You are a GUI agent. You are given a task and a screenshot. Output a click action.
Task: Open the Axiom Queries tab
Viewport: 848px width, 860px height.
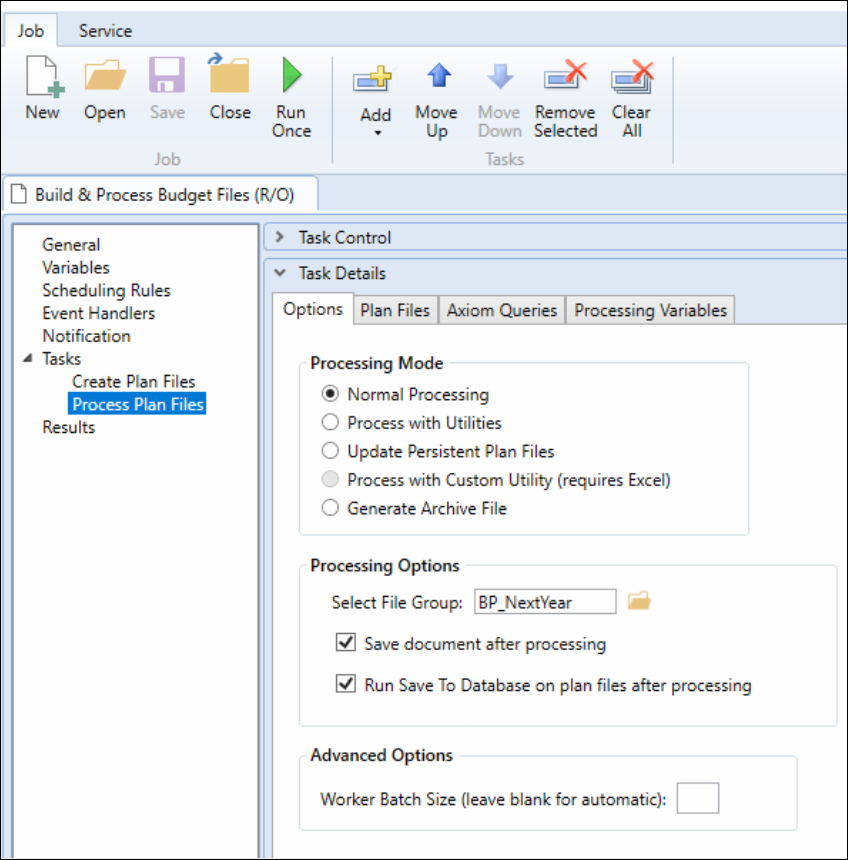(x=501, y=310)
